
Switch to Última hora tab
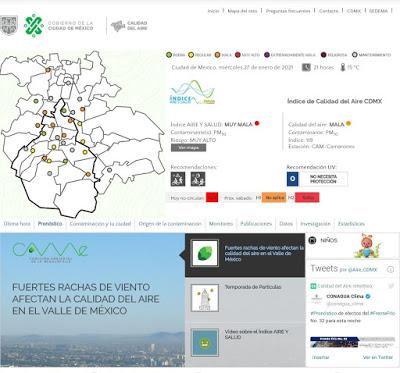click(17, 224)
